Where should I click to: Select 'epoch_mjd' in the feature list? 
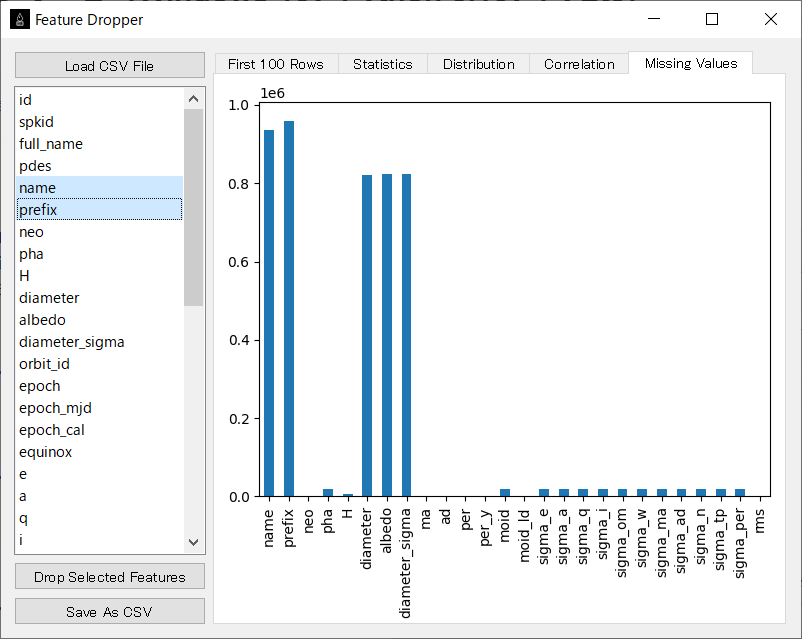click(x=100, y=408)
